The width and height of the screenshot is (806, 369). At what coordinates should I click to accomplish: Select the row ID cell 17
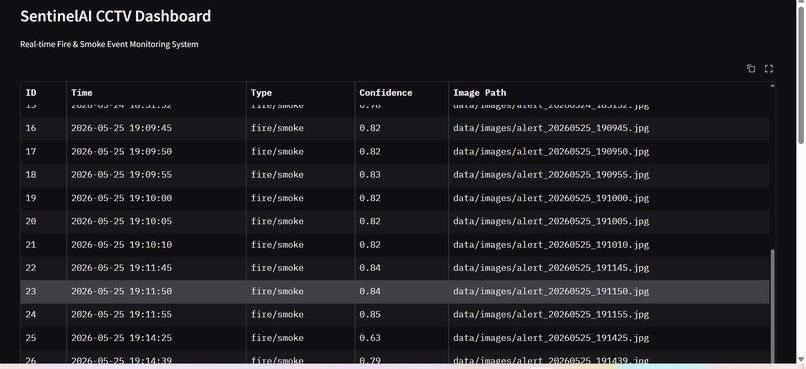pyautogui.click(x=44, y=152)
